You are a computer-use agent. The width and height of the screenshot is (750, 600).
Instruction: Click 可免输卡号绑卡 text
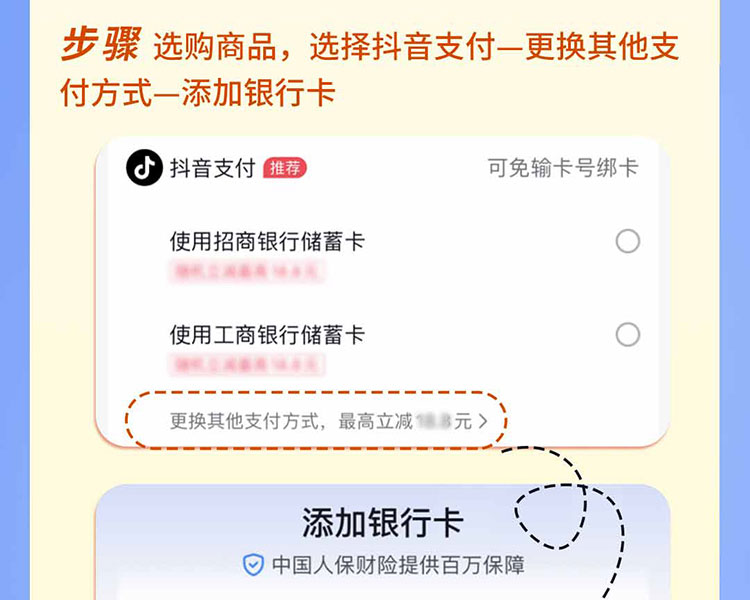563,168
